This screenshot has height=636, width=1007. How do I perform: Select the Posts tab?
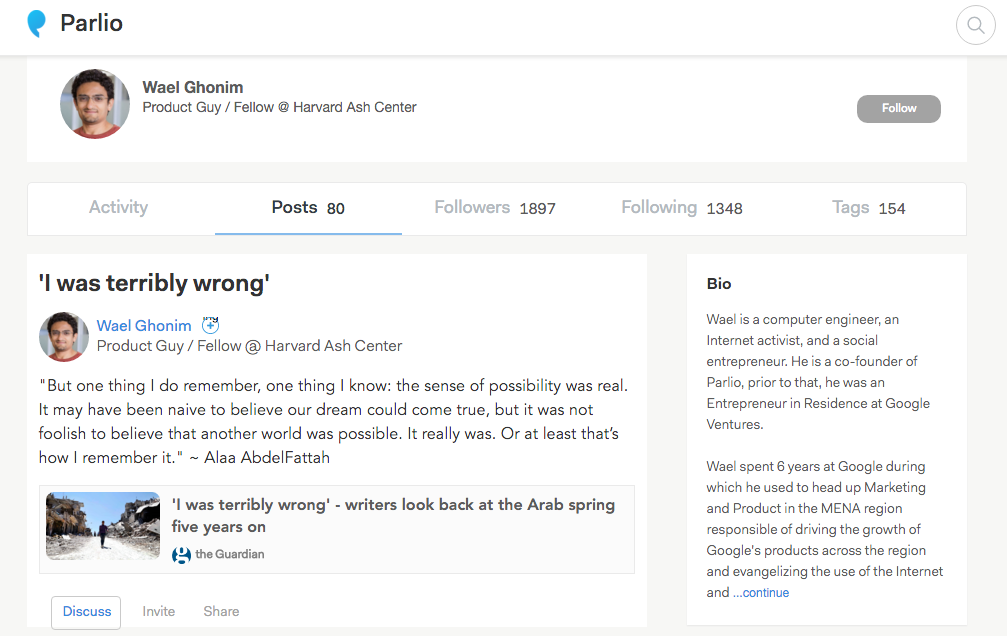308,208
